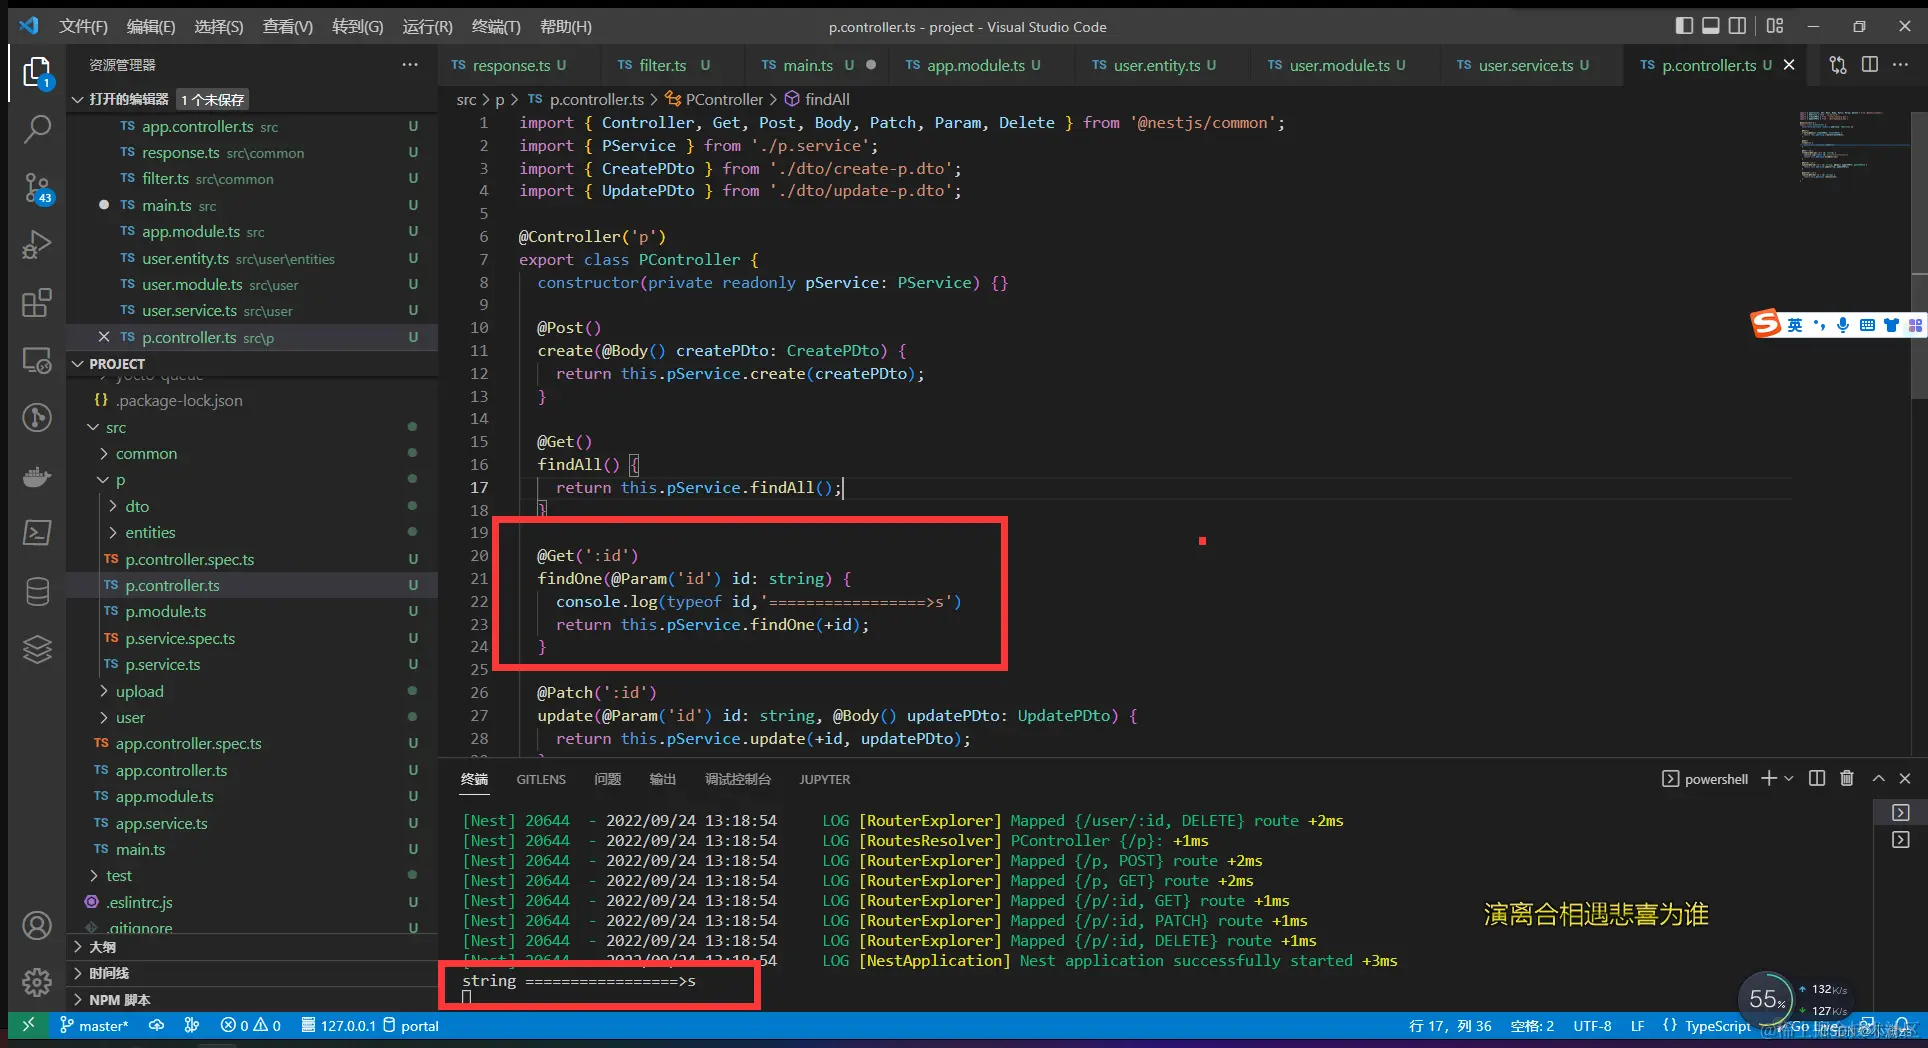Switch to the 调试控制台 panel tab
Image resolution: width=1928 pixels, height=1048 pixels.
738,779
